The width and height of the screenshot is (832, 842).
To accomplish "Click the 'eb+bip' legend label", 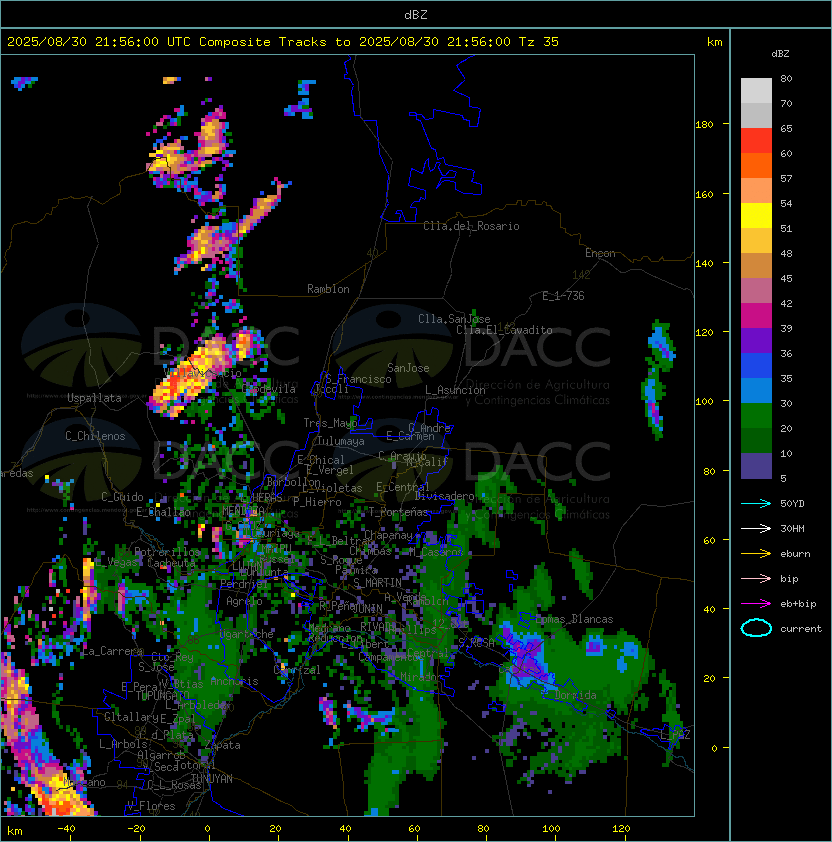I will 798,604.
